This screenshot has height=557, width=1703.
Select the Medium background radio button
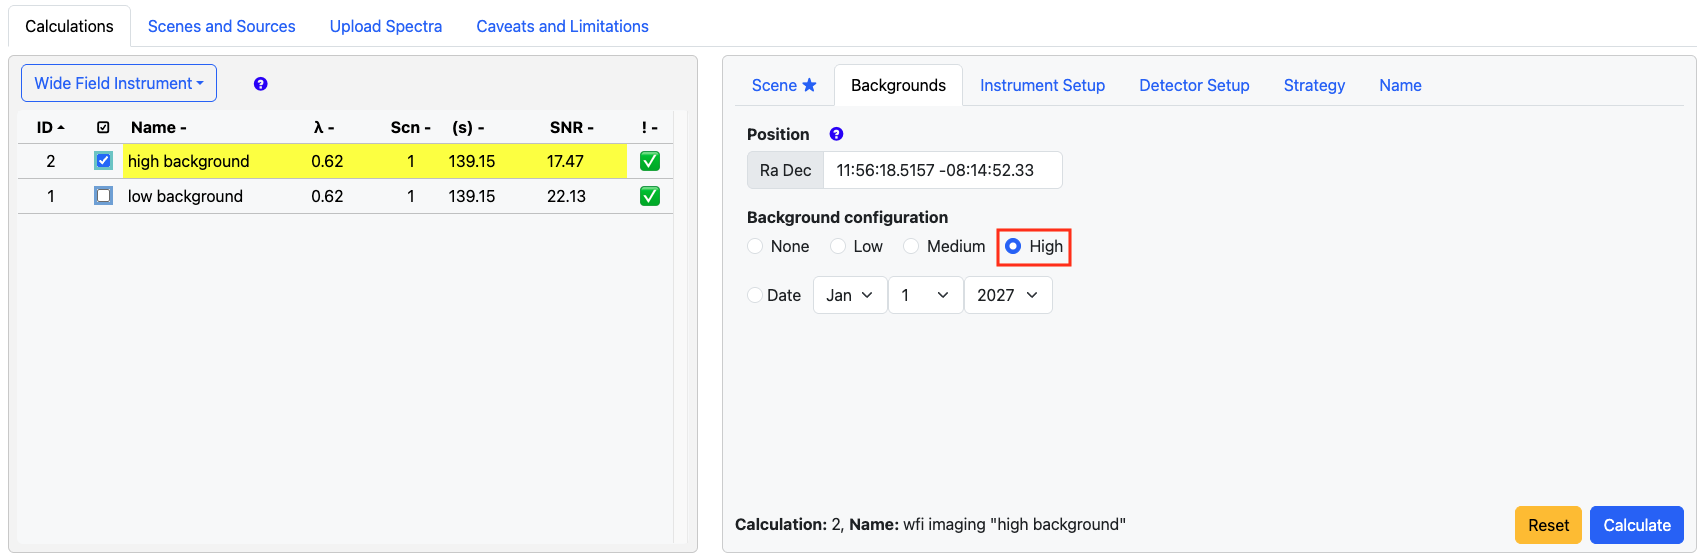(x=911, y=246)
